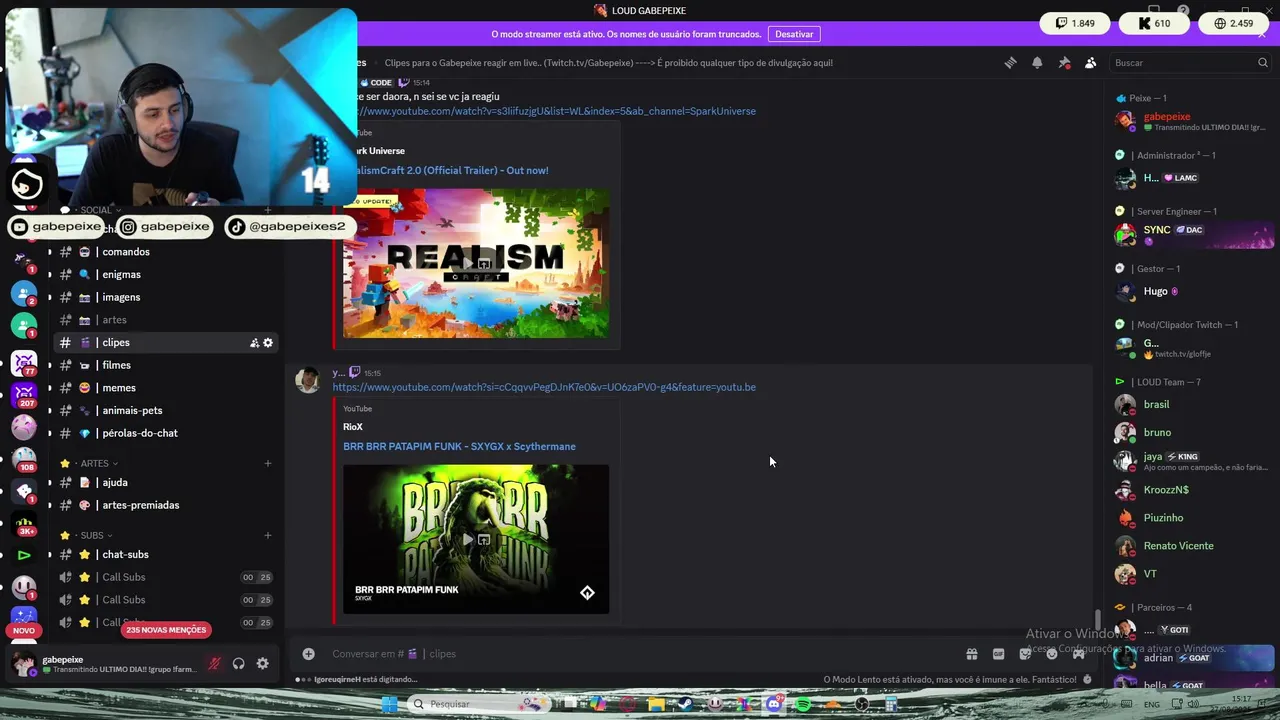Toggle microphone mute in user panel

click(x=214, y=664)
